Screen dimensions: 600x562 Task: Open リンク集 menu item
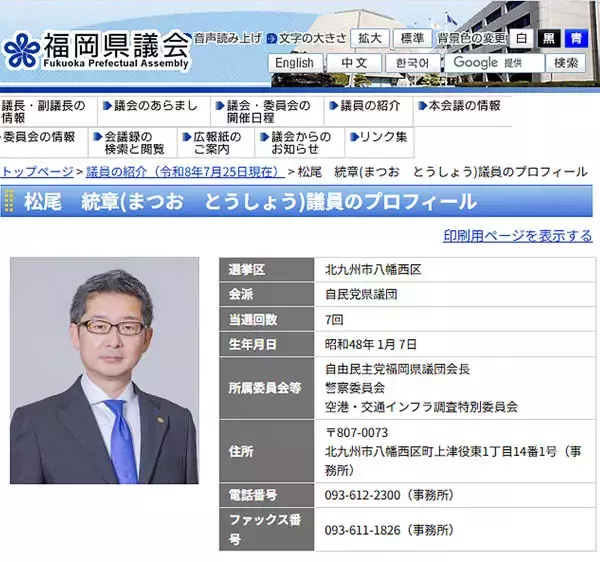point(383,137)
